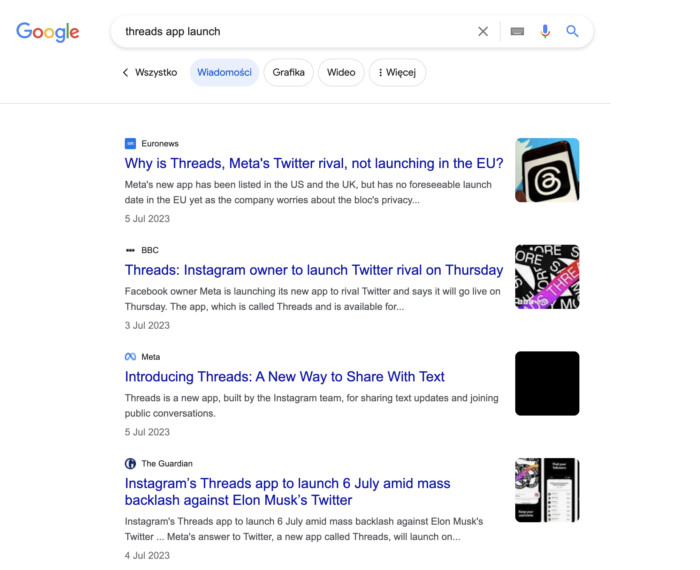Click The Guardian source favicon

pyautogui.click(x=130, y=464)
